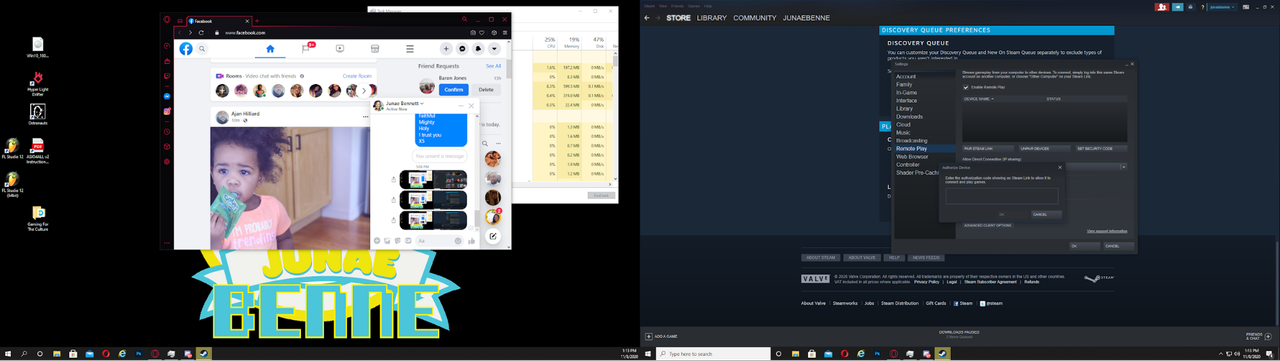The image size is (1280, 361).
Task: Confirm Baron Jones friend request
Action: click(454, 90)
